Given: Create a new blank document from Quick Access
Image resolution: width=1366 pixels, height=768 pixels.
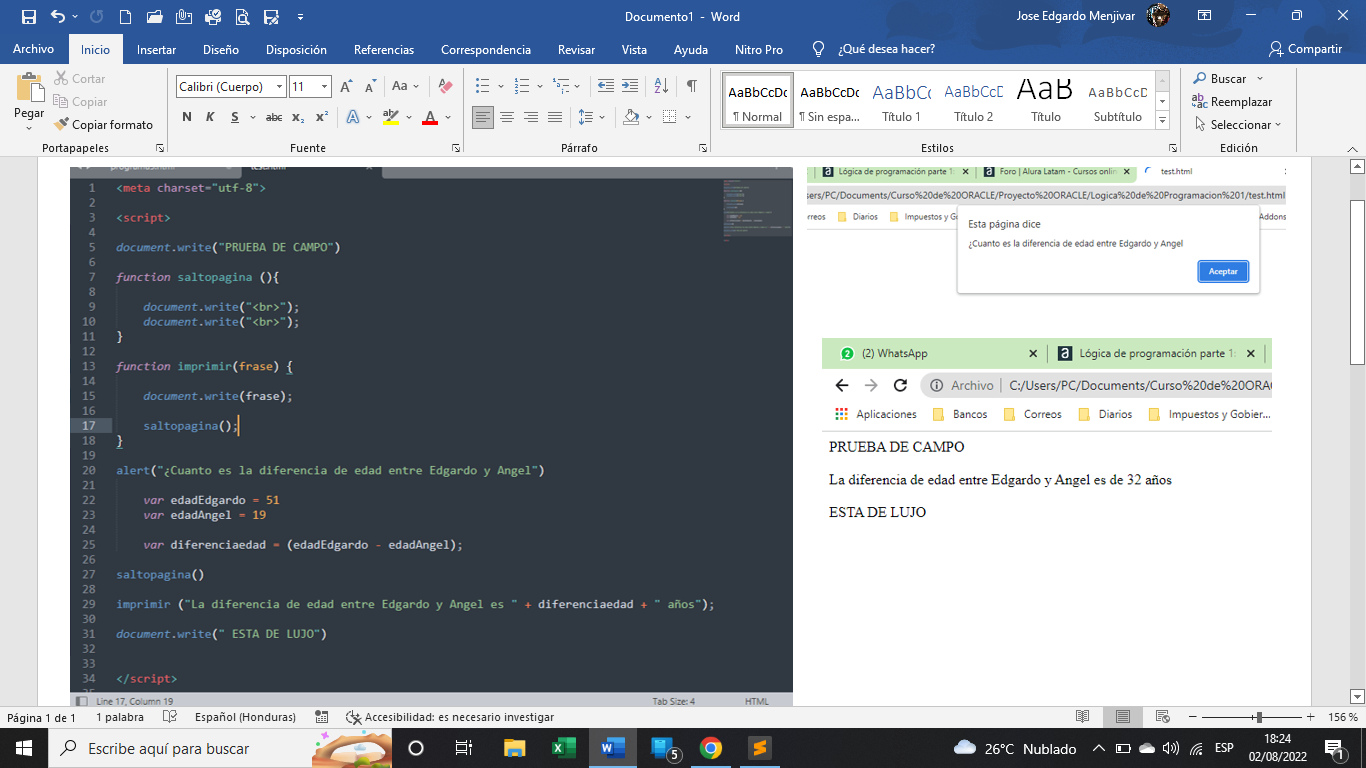Looking at the screenshot, I should click(125, 16).
